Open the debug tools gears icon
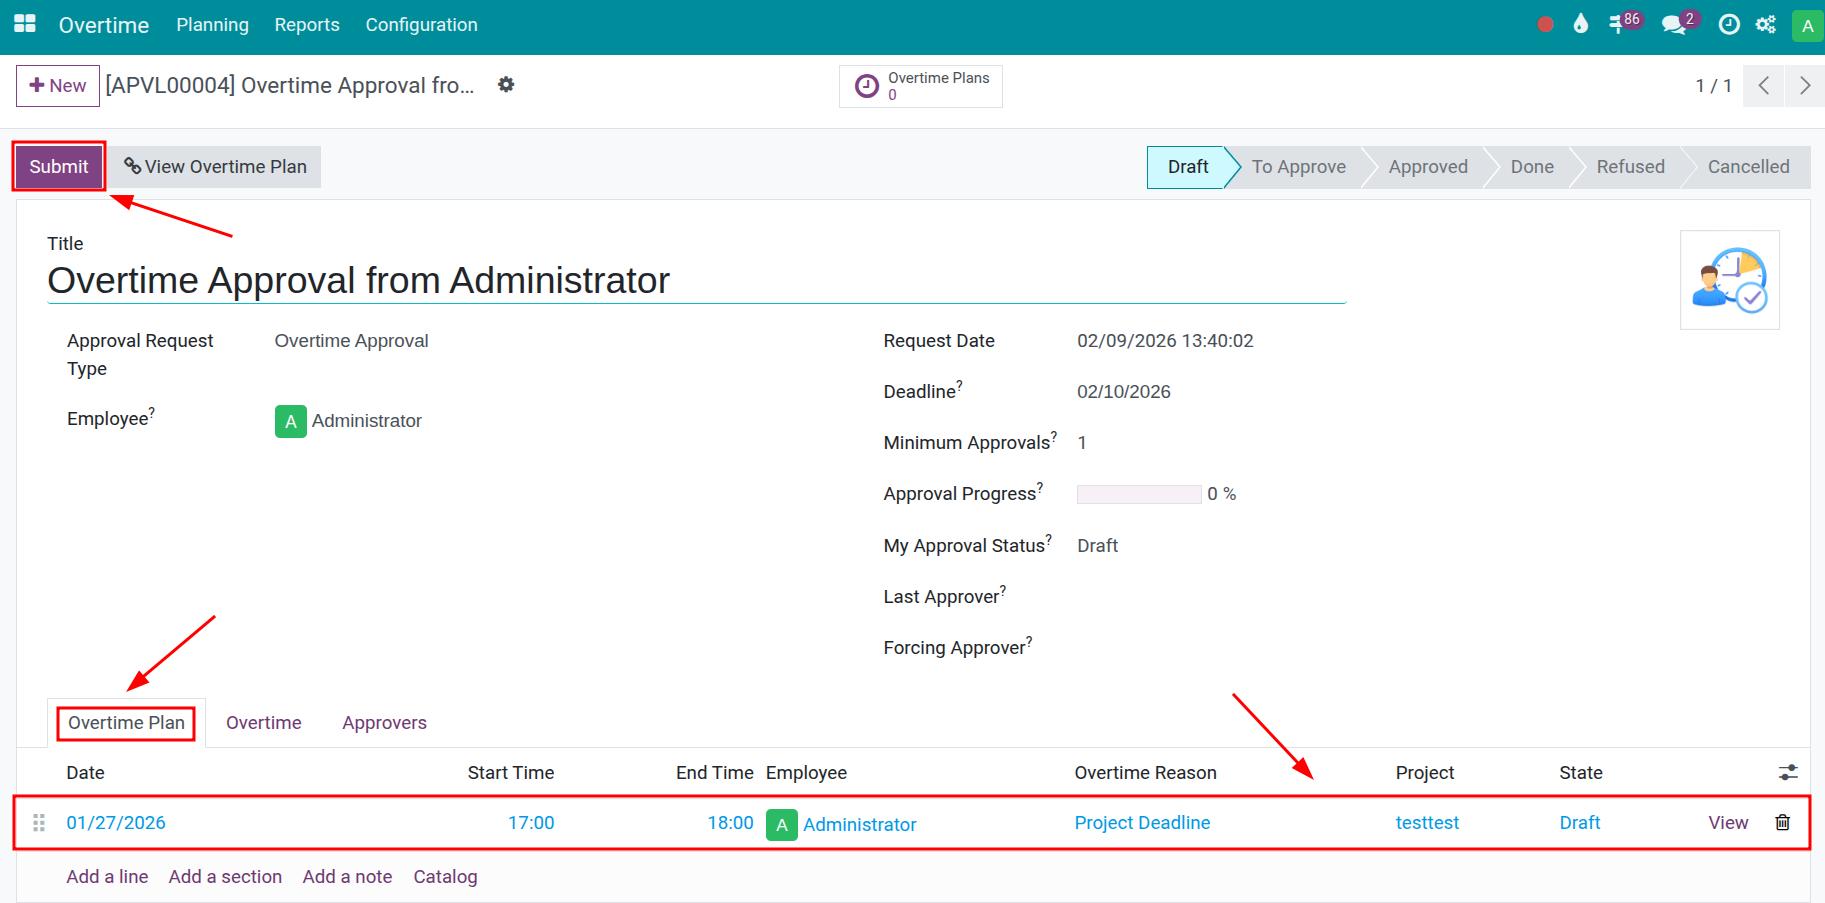 click(1766, 25)
